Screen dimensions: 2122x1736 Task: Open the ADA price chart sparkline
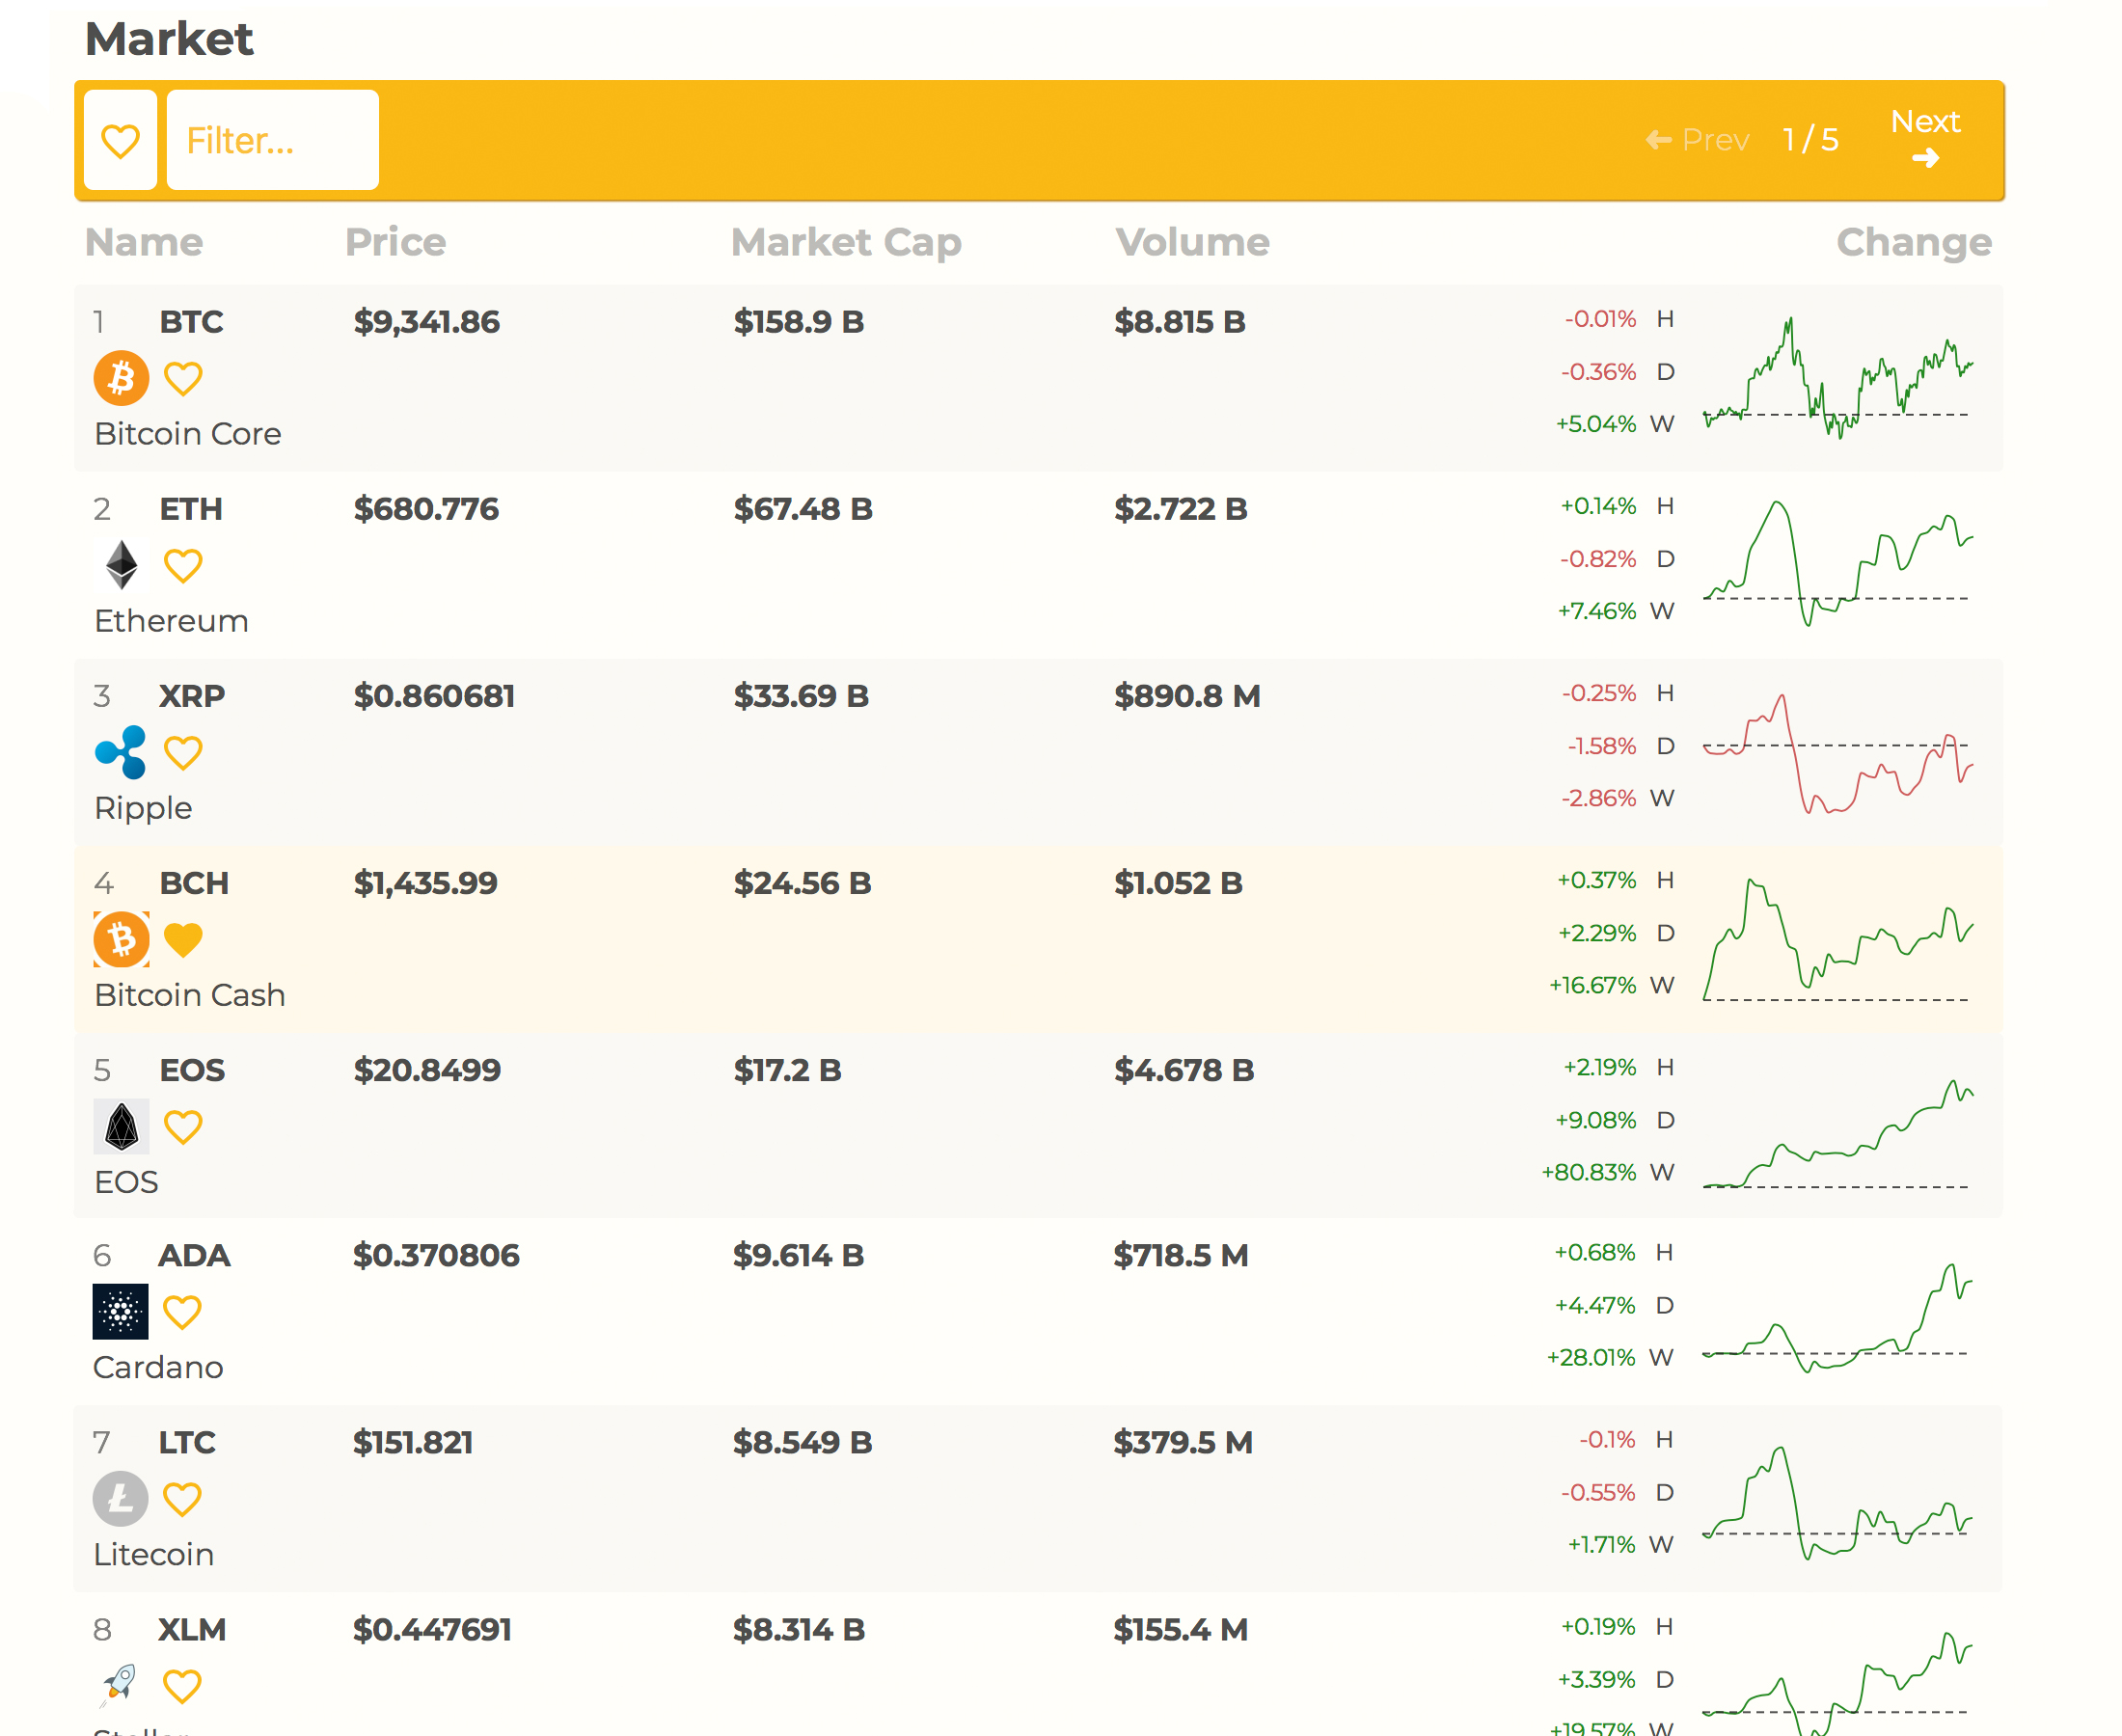[x=1838, y=1317]
